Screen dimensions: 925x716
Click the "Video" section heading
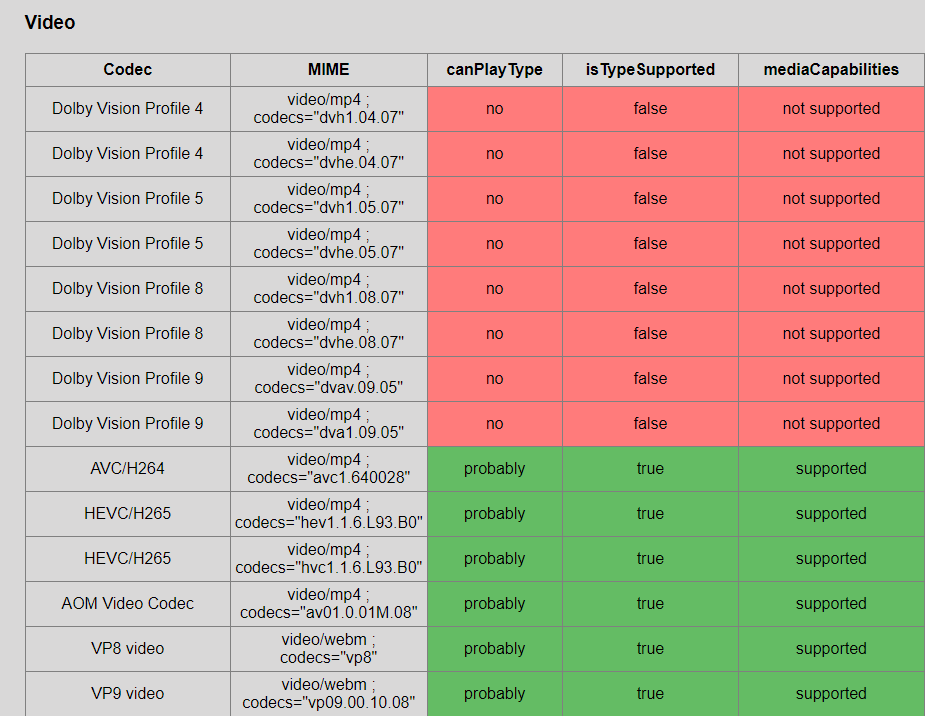pyautogui.click(x=50, y=22)
